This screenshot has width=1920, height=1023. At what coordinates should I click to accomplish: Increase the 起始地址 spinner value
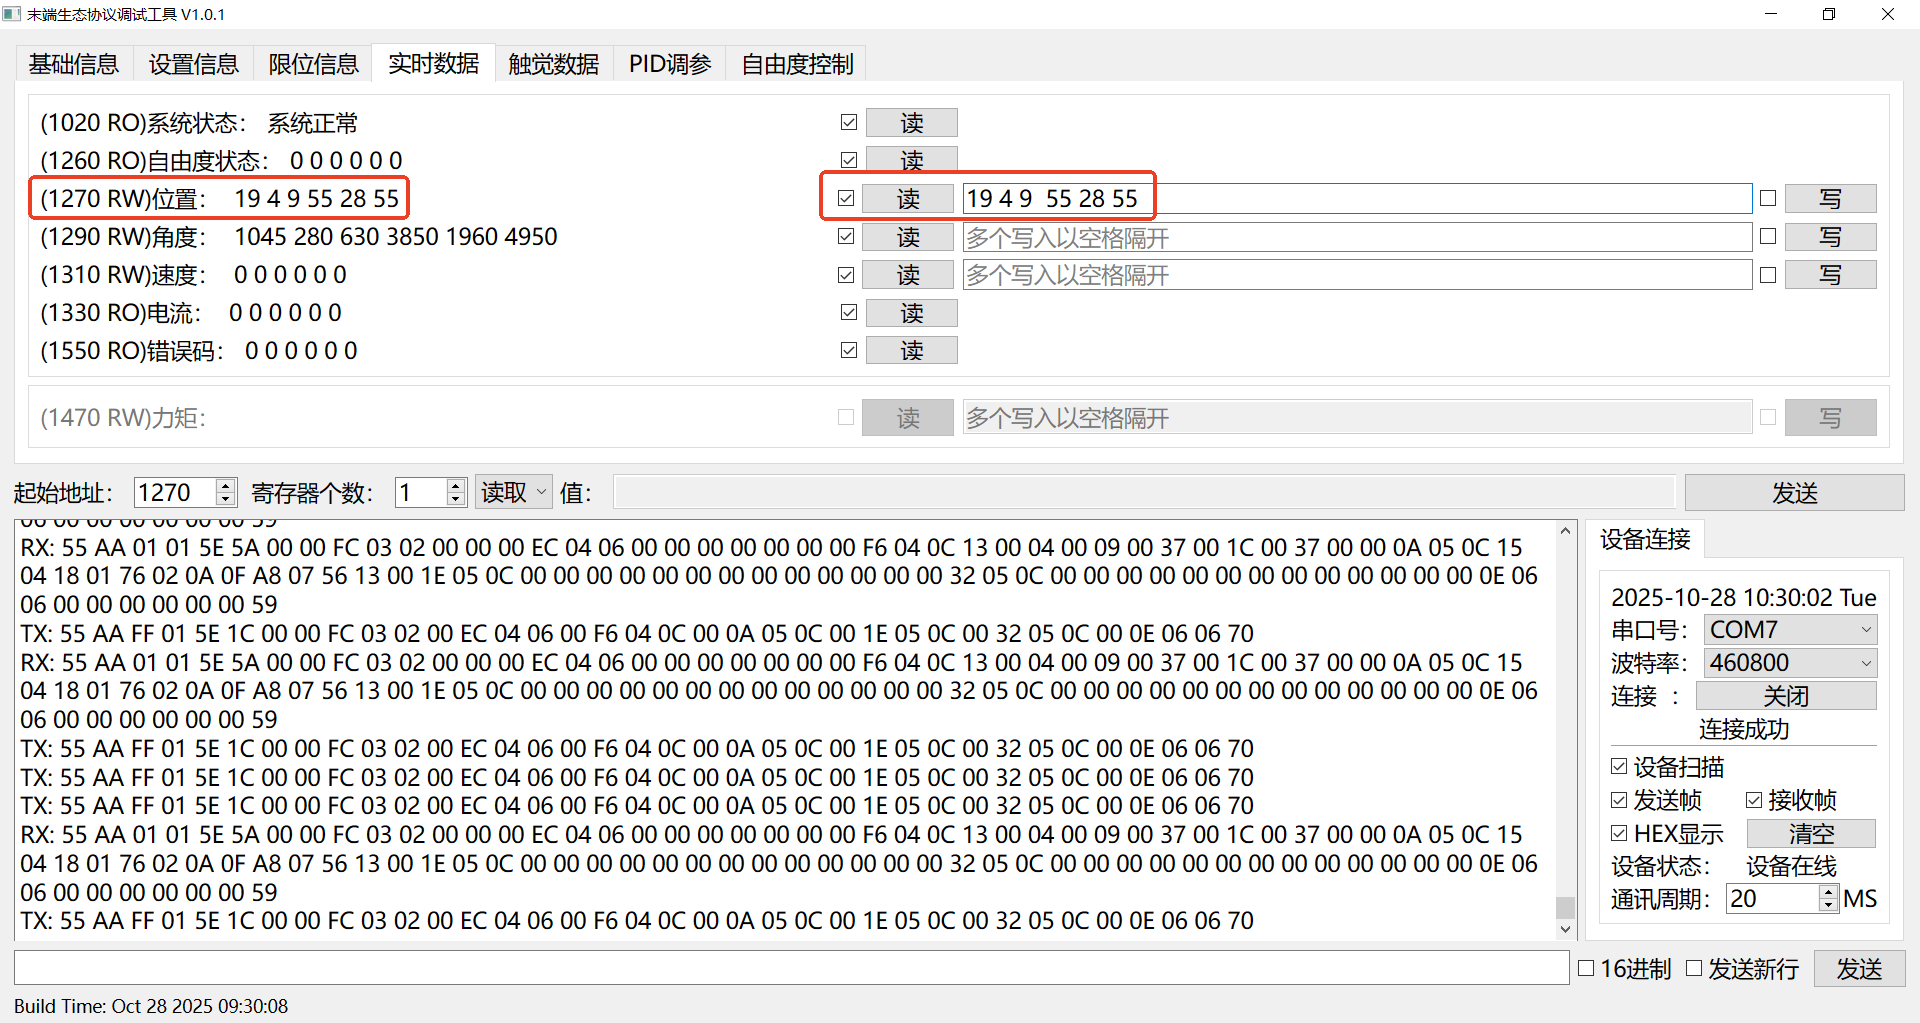coord(226,486)
